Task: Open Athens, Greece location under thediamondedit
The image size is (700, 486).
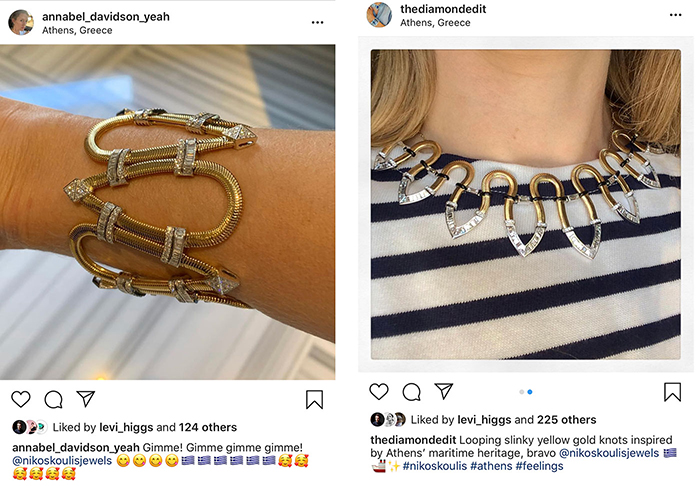Action: point(435,23)
